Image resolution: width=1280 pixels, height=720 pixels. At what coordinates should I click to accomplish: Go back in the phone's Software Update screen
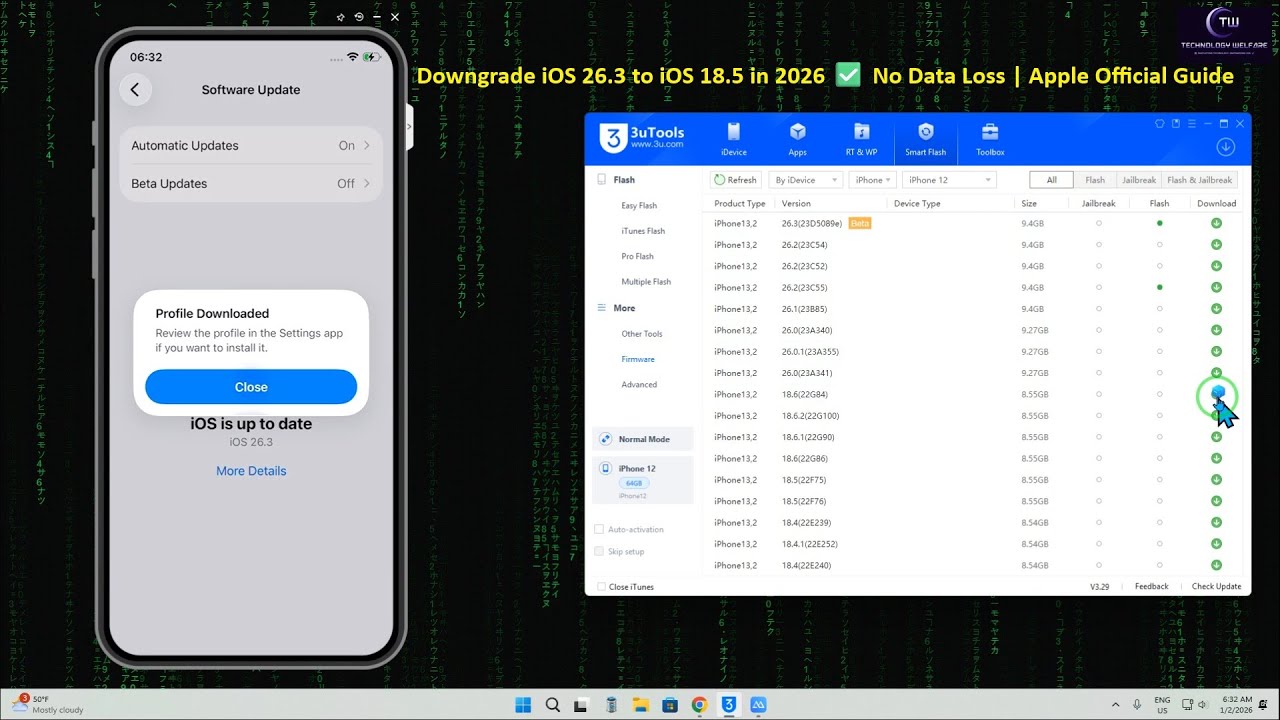tap(135, 90)
